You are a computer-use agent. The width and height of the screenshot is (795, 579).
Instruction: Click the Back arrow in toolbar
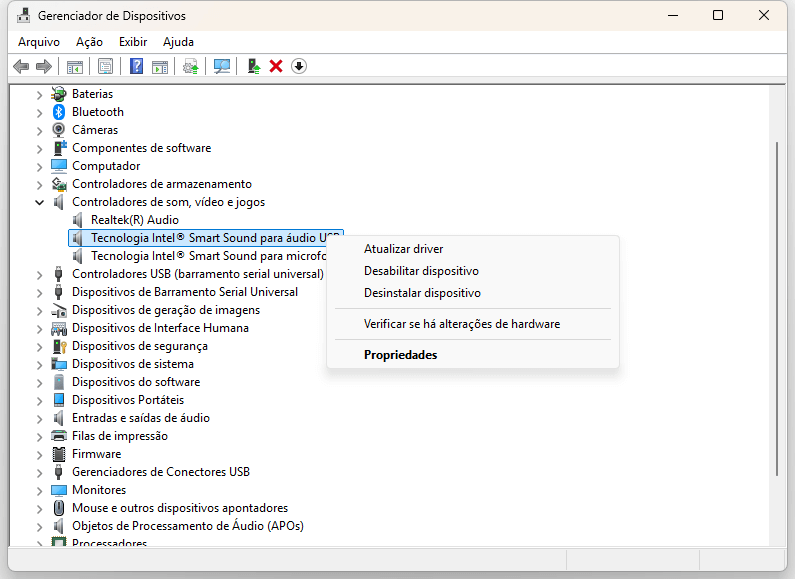[21, 66]
